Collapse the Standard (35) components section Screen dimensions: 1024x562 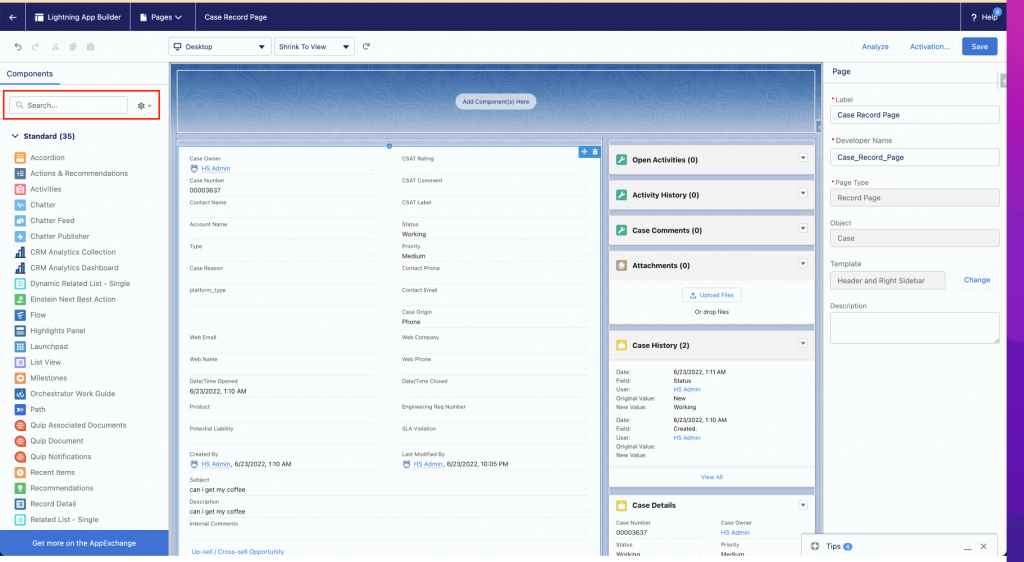[x=16, y=136]
